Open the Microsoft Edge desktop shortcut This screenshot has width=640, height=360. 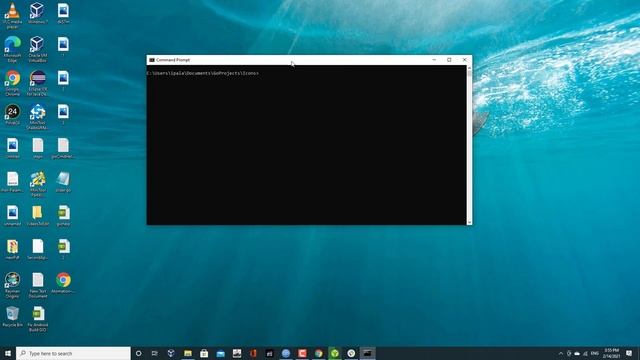point(13,49)
